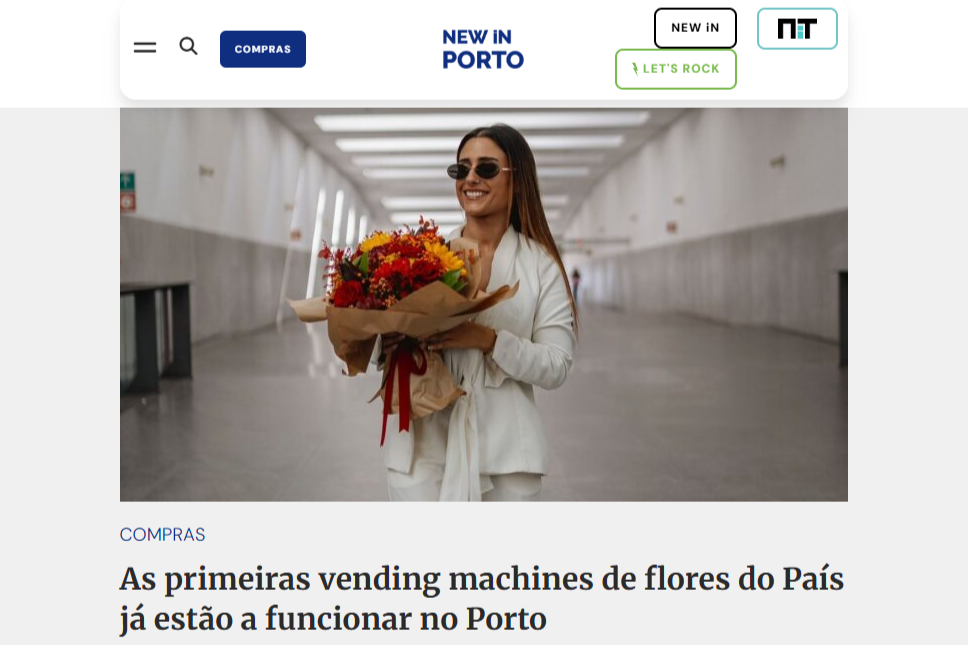
Task: Open the COMPRAS category link above headline
Action: [162, 535]
